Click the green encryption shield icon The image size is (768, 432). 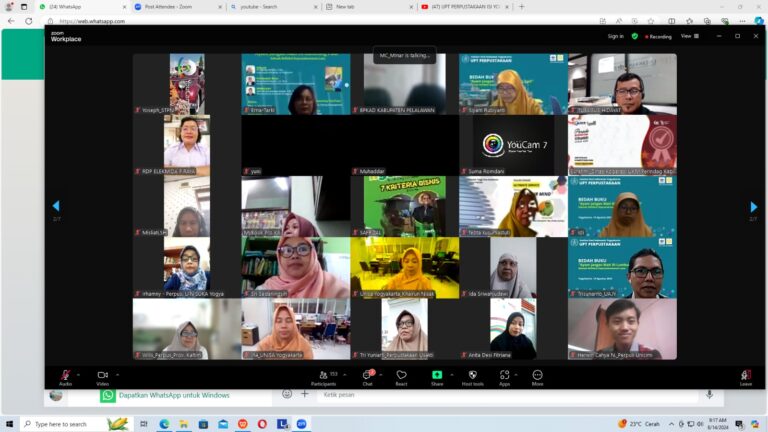[x=634, y=36]
